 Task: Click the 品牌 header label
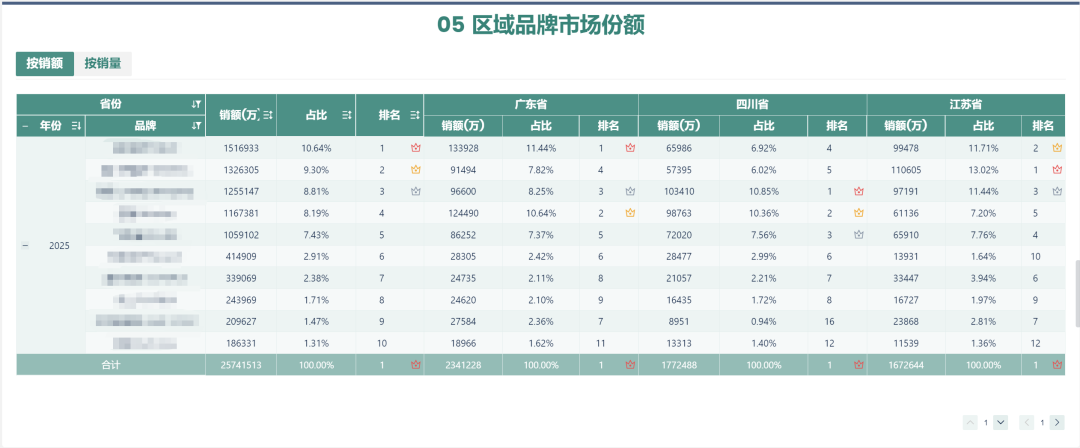[145, 125]
